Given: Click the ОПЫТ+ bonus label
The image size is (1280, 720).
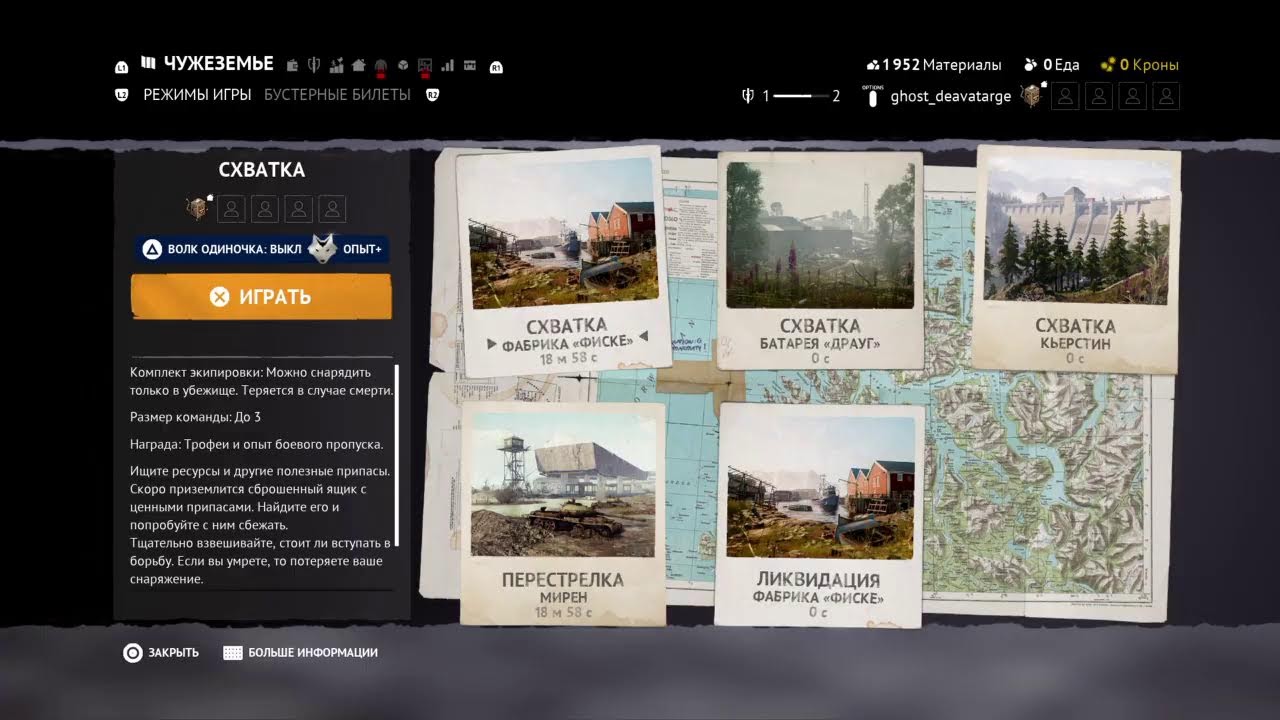Looking at the screenshot, I should 363,249.
